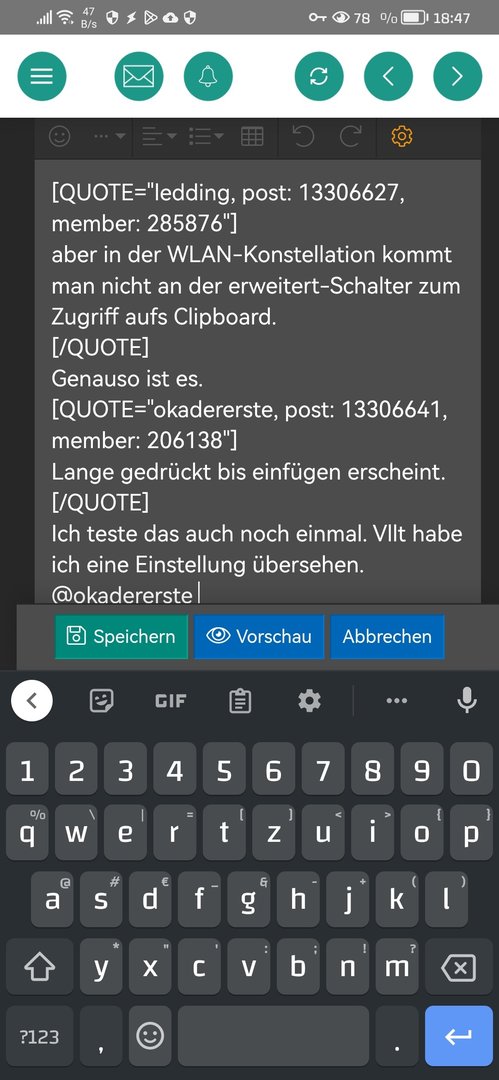Screen dimensions: 499x1080
Task: Expand the three-dots more options dropdown
Action: (x=109, y=136)
